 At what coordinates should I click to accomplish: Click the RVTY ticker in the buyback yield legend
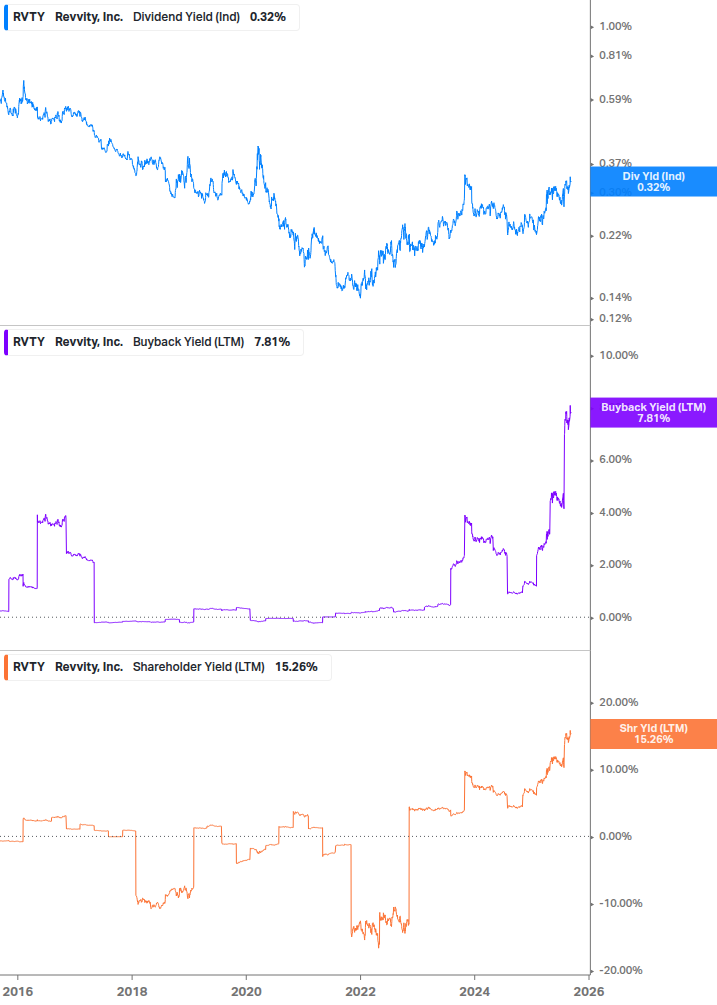29,342
